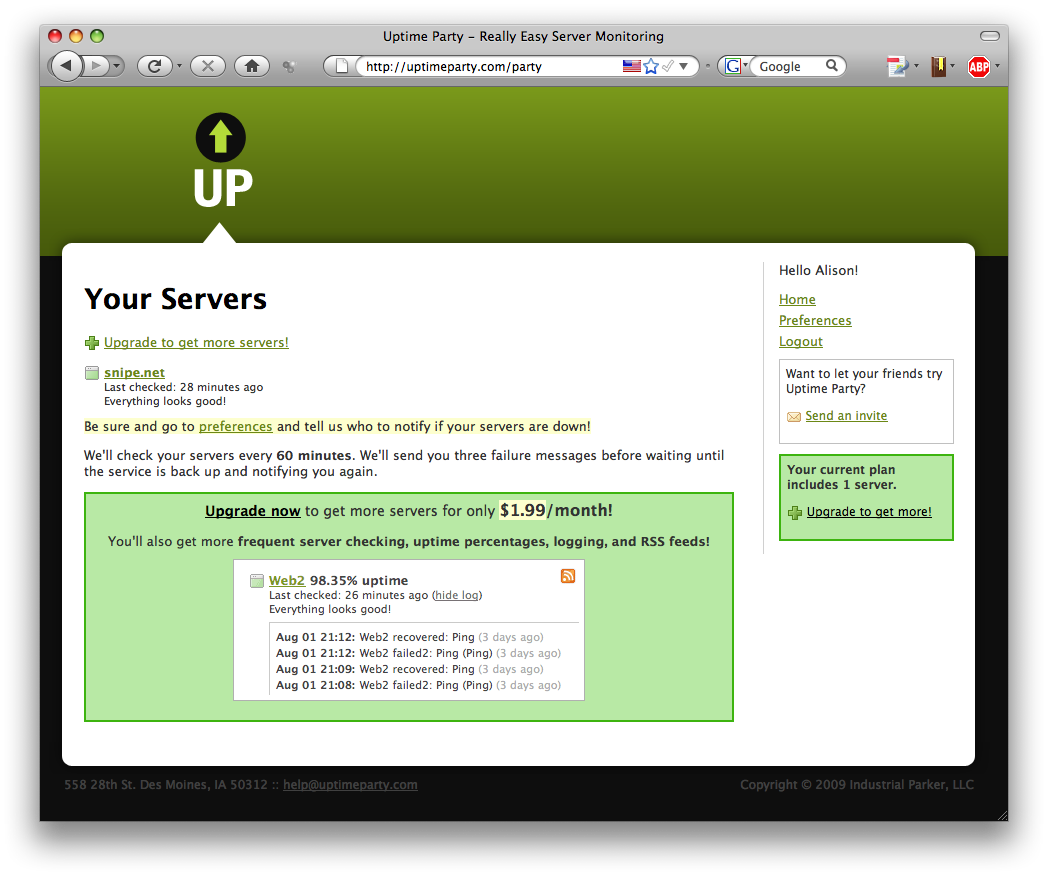Screen dimensions: 1048x876
Task: Click the '$1.99' price text
Action: point(523,510)
